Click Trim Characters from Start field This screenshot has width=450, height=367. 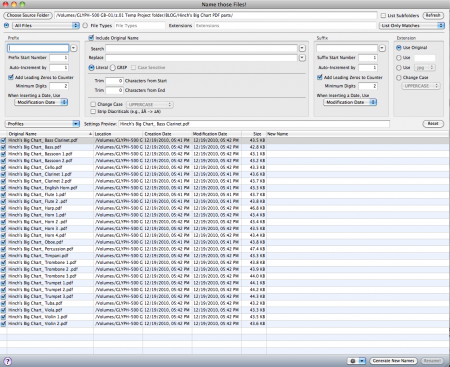[114, 81]
